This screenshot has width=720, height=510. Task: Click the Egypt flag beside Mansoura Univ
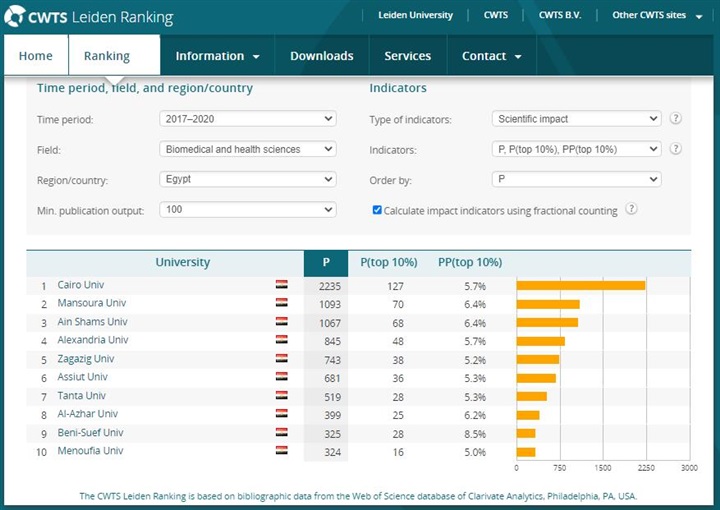282,303
